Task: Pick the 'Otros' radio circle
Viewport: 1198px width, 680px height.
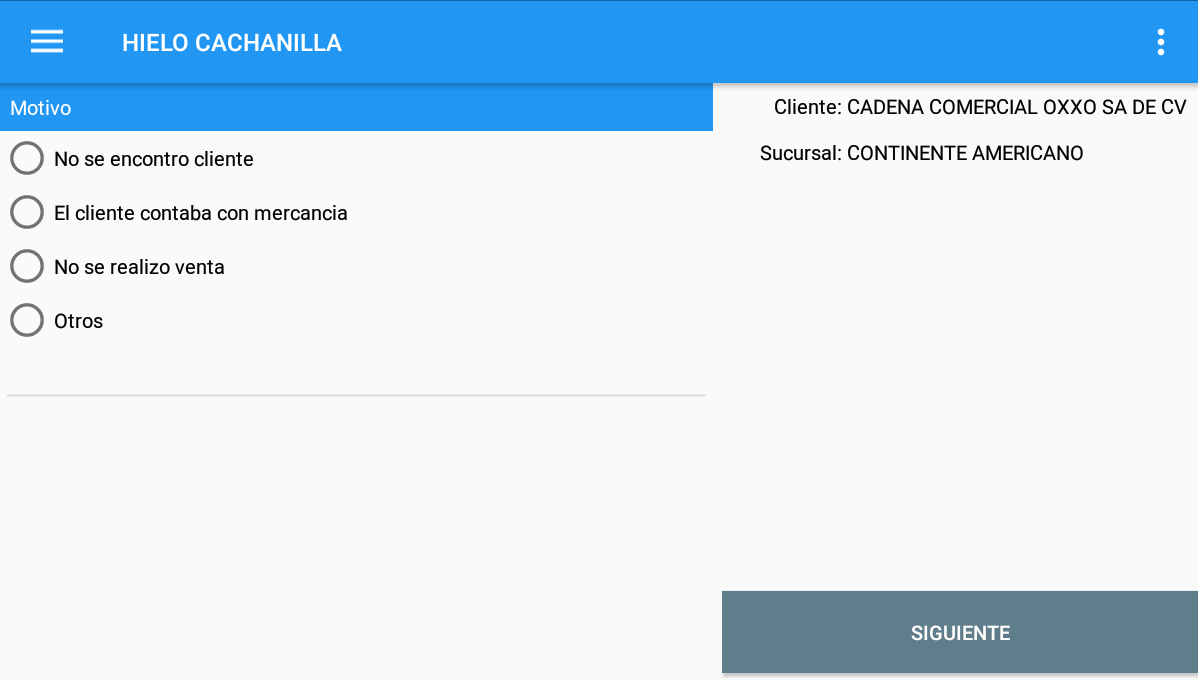Action: coord(27,321)
